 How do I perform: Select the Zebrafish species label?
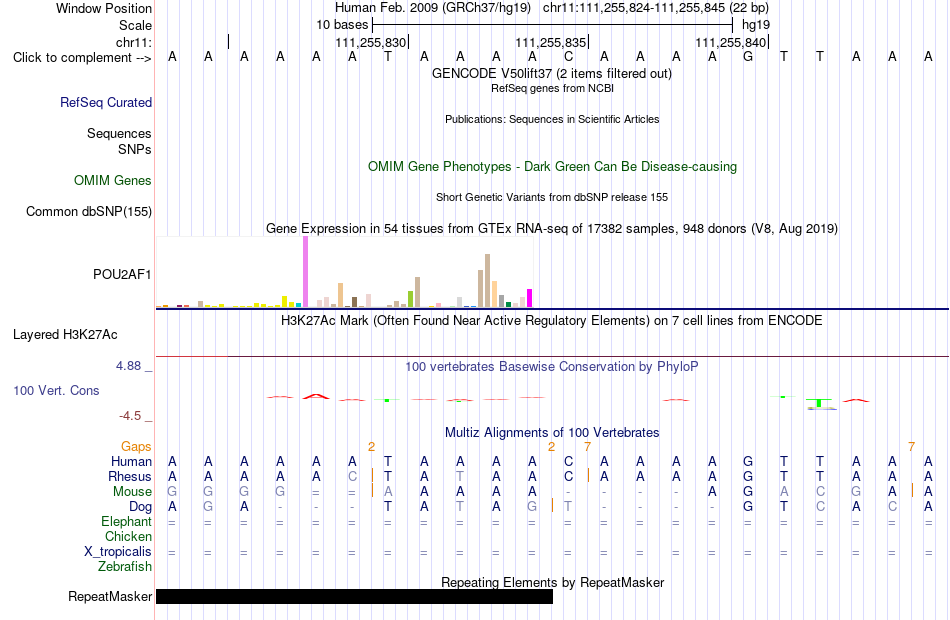point(125,567)
